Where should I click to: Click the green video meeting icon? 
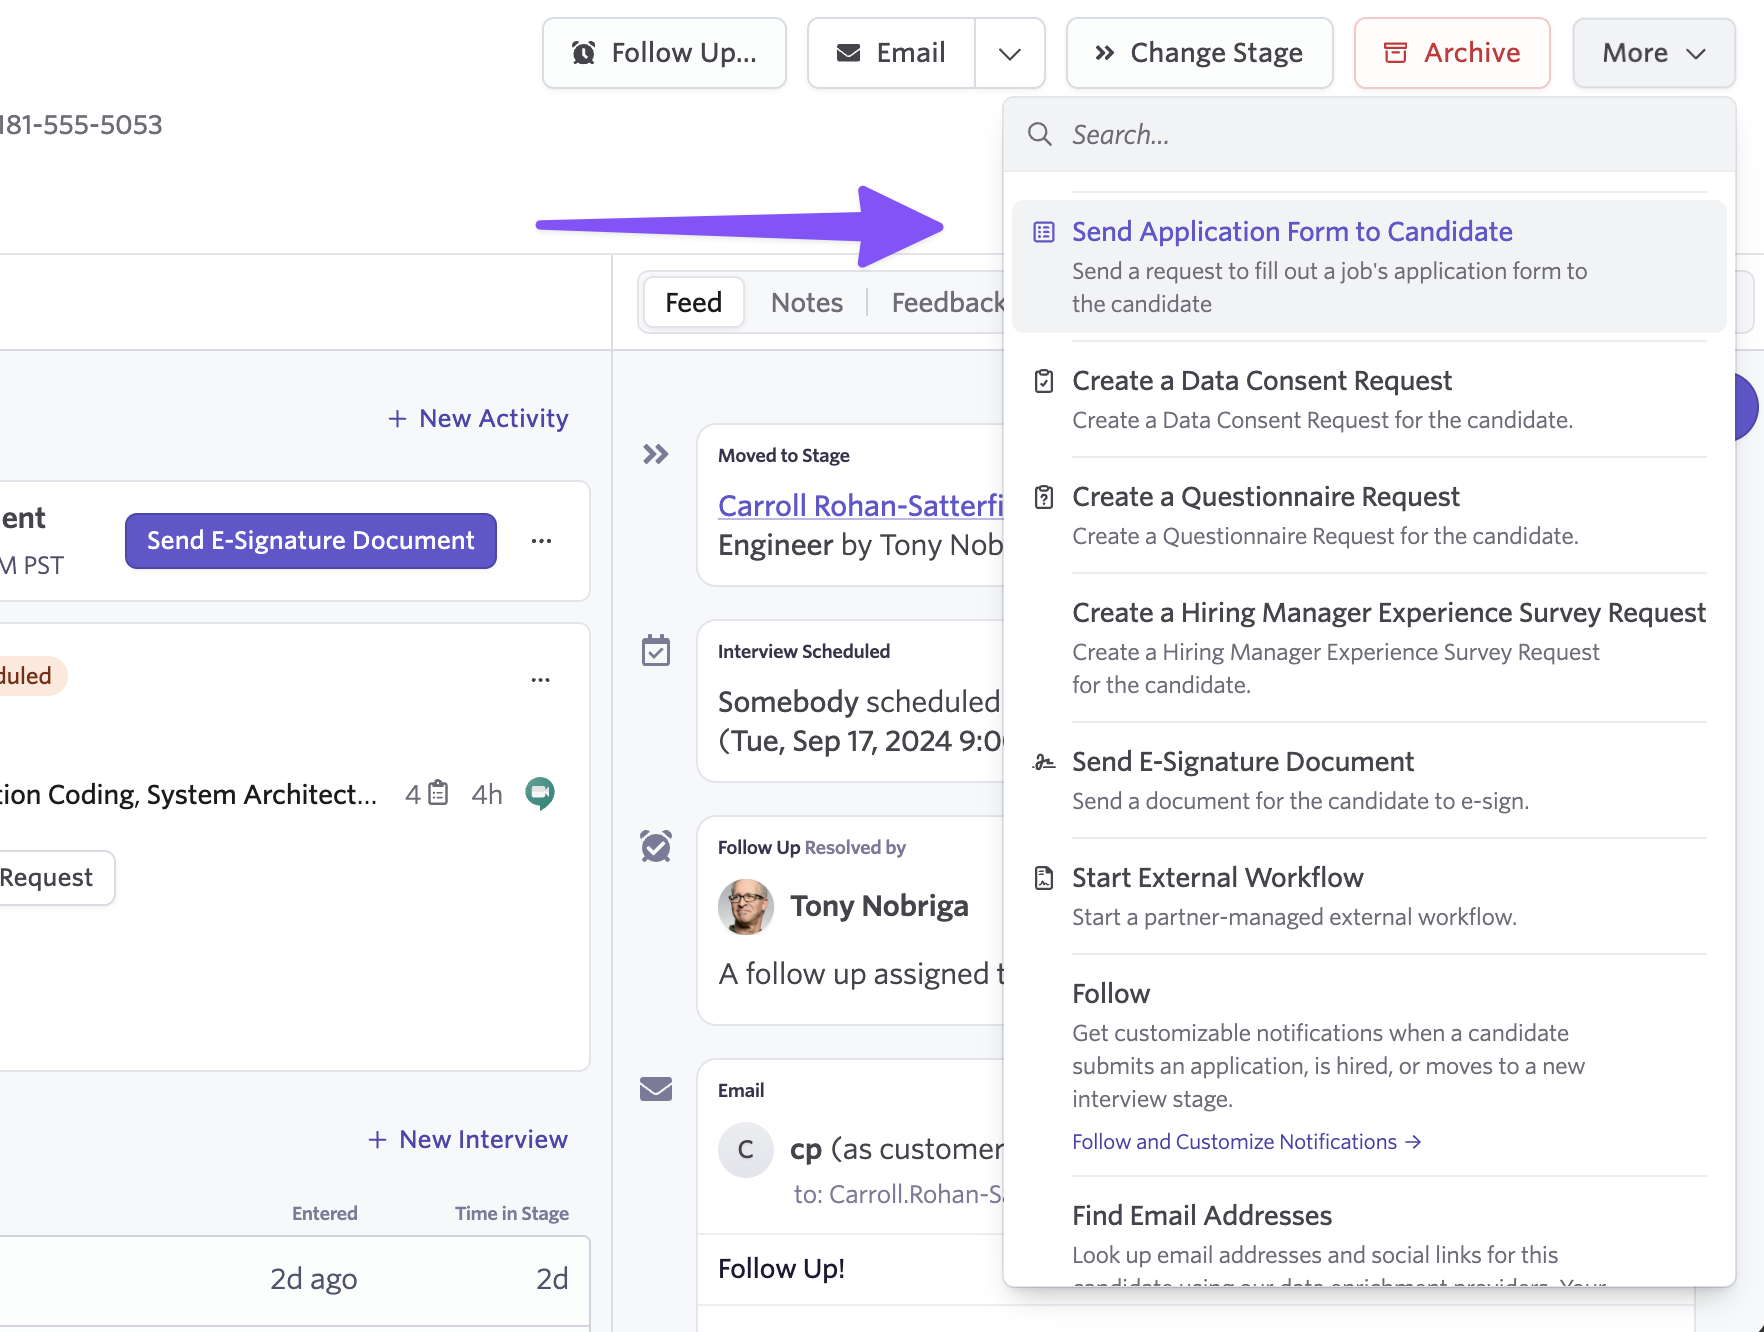[x=540, y=794]
